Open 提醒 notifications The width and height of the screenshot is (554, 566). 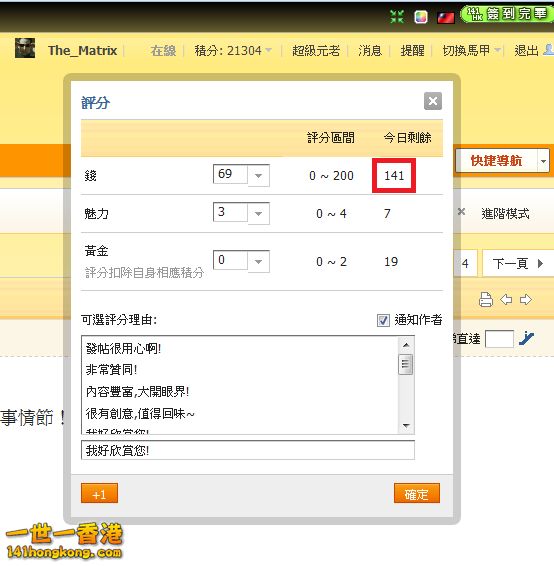pos(412,51)
